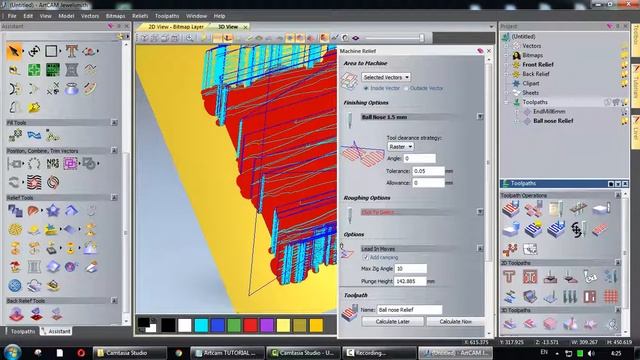Click the first Back Relief Tools icon
This screenshot has width=640, height=360.
(x=16, y=314)
